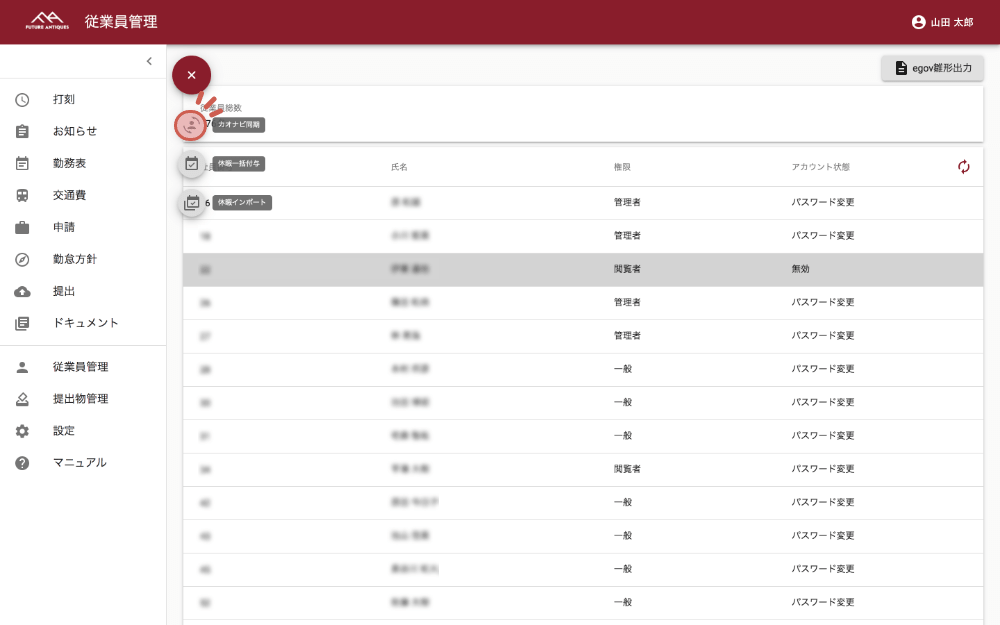Click the 休暇一括付与 calendar icon
Viewport: 1000px width, 625px height.
191,164
